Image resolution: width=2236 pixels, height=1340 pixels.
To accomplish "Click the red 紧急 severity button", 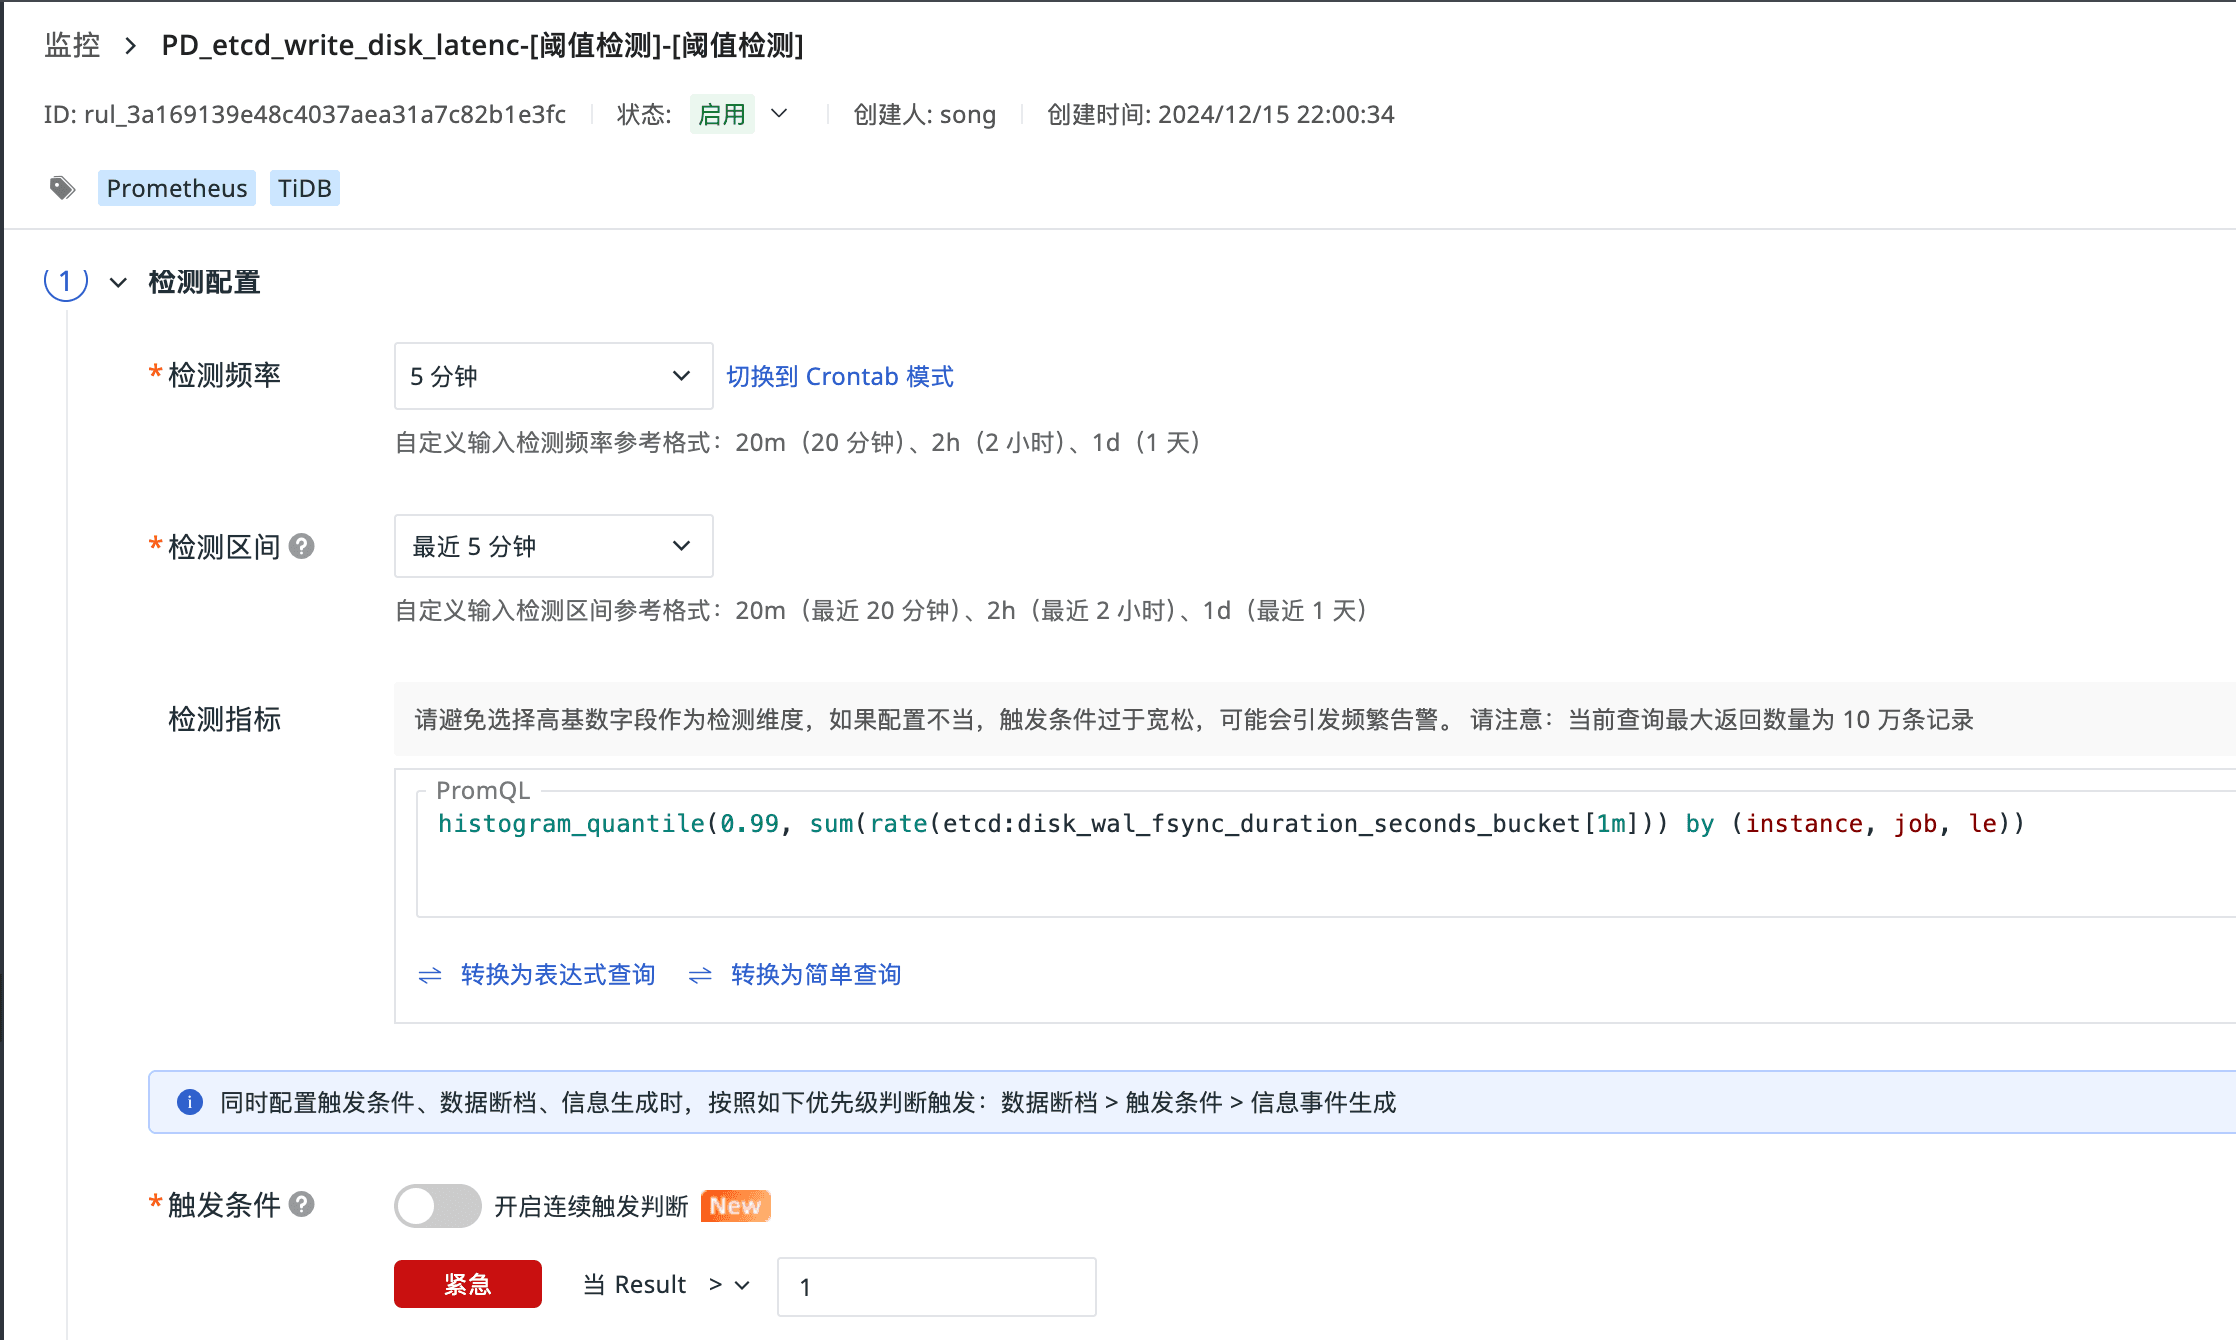I will [x=467, y=1284].
